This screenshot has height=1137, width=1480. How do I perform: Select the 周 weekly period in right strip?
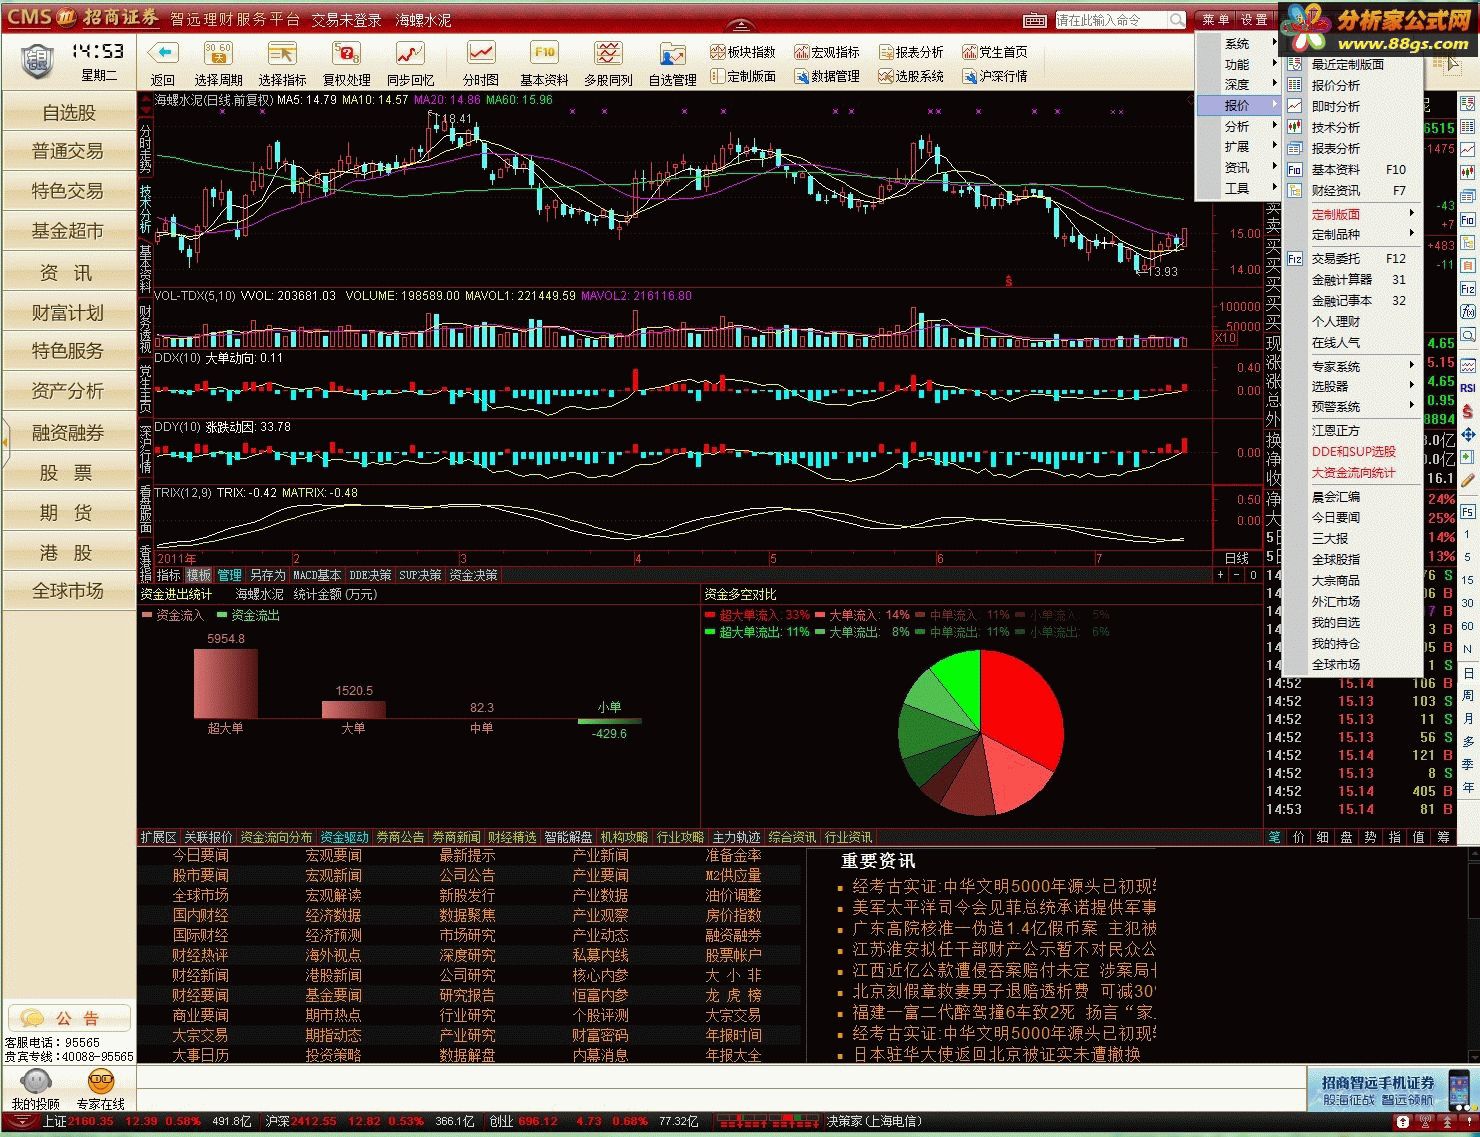tap(1468, 695)
